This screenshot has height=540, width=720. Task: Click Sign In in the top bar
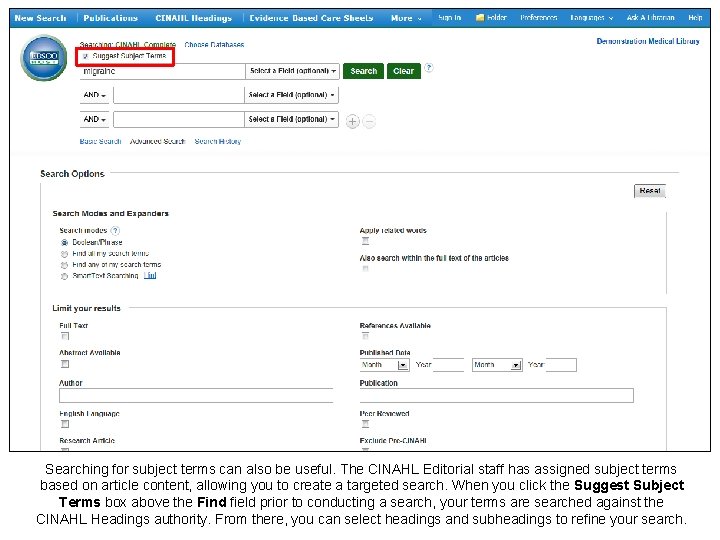[450, 18]
